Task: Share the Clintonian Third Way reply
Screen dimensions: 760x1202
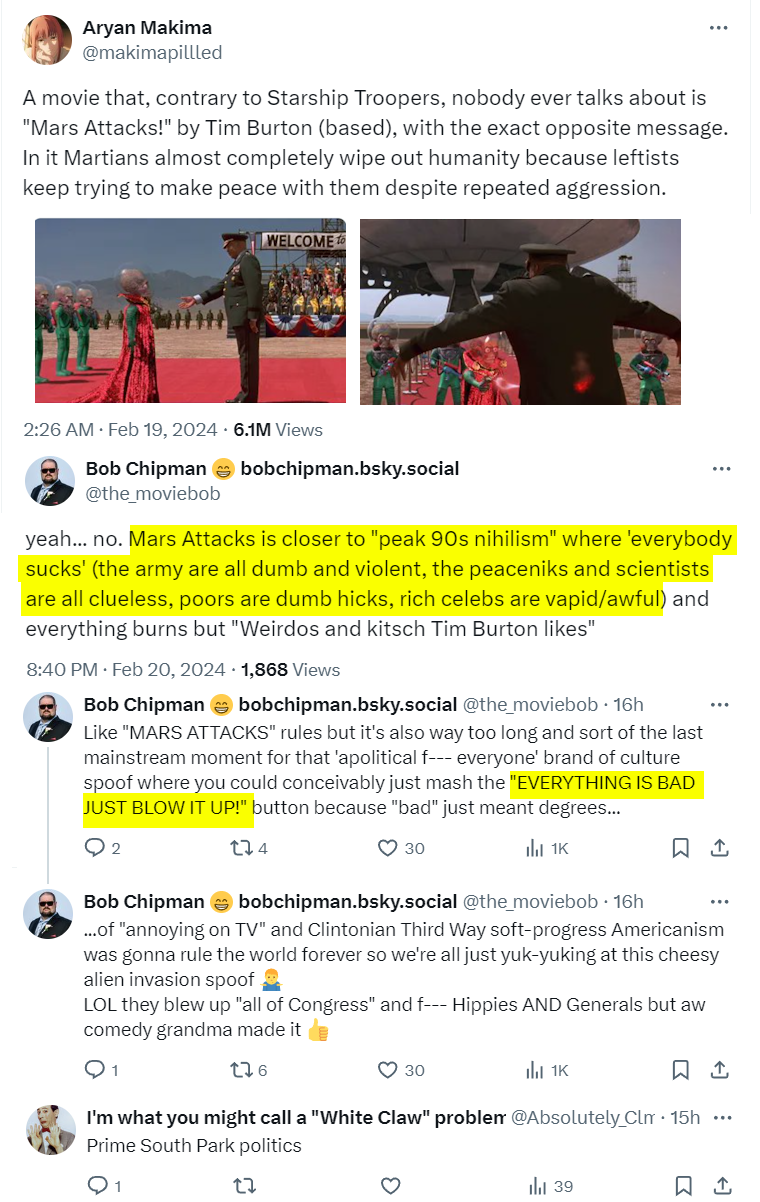Action: (x=719, y=1070)
